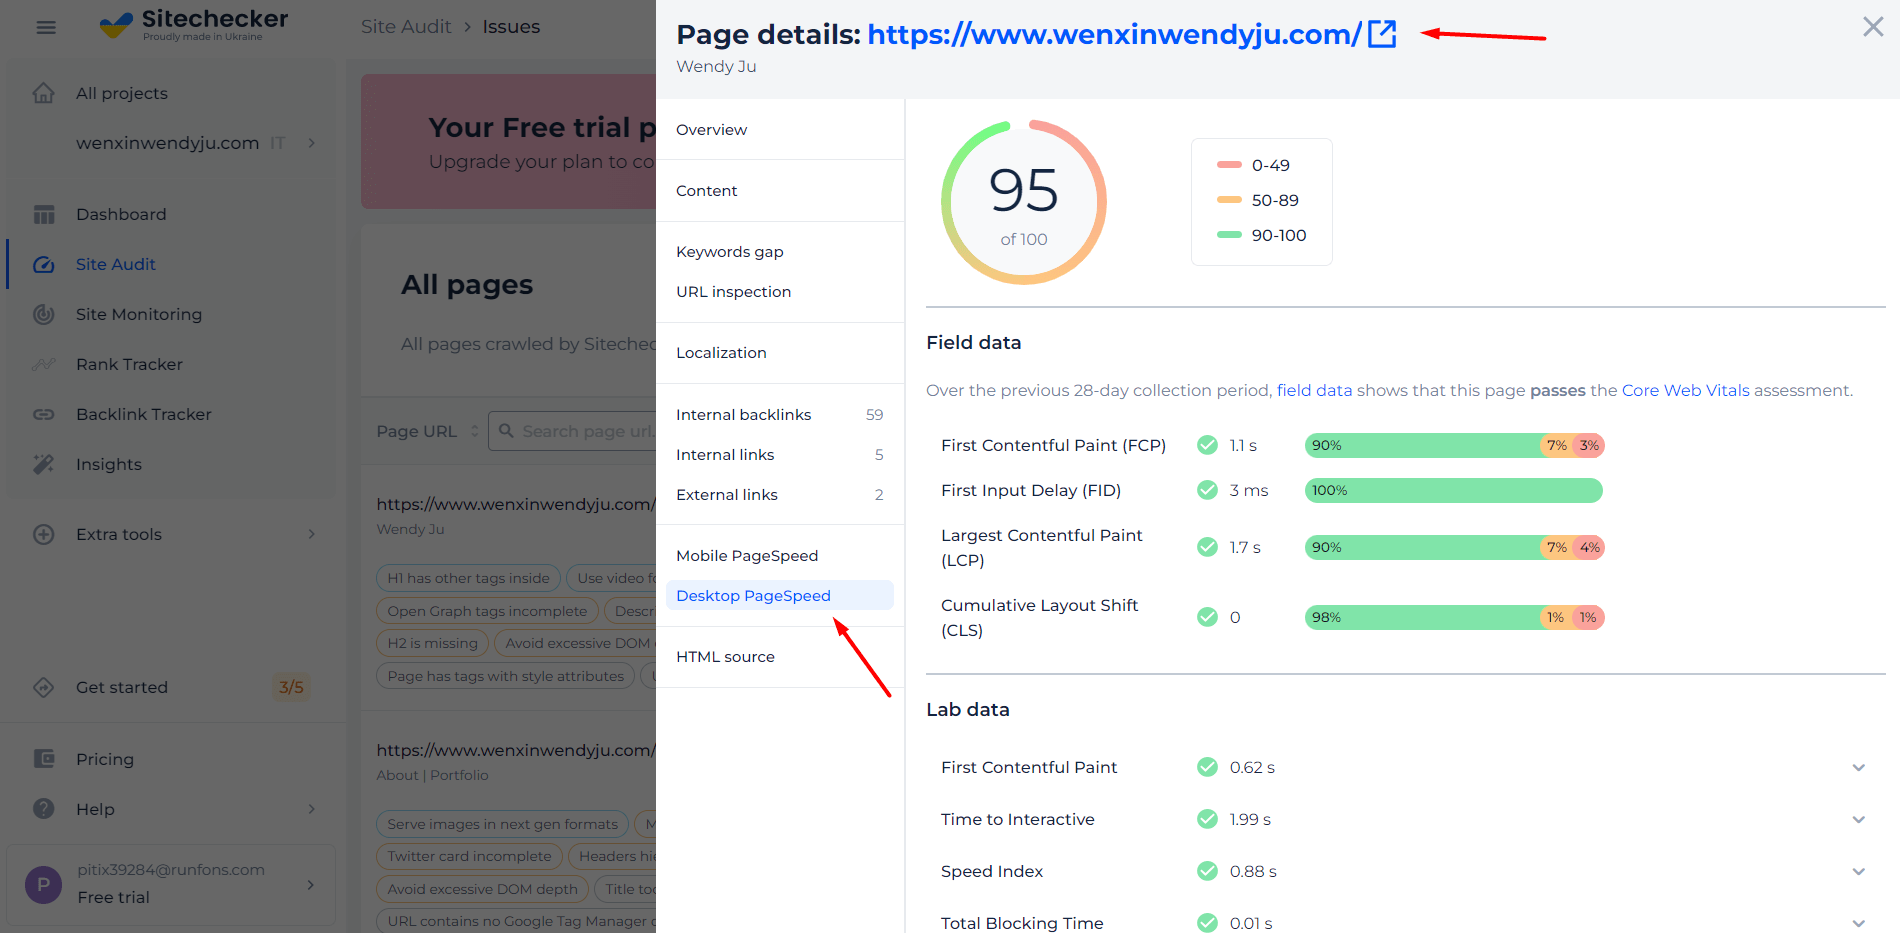The height and width of the screenshot is (933, 1900).
Task: Click FCP green check status icon
Action: point(1208,445)
